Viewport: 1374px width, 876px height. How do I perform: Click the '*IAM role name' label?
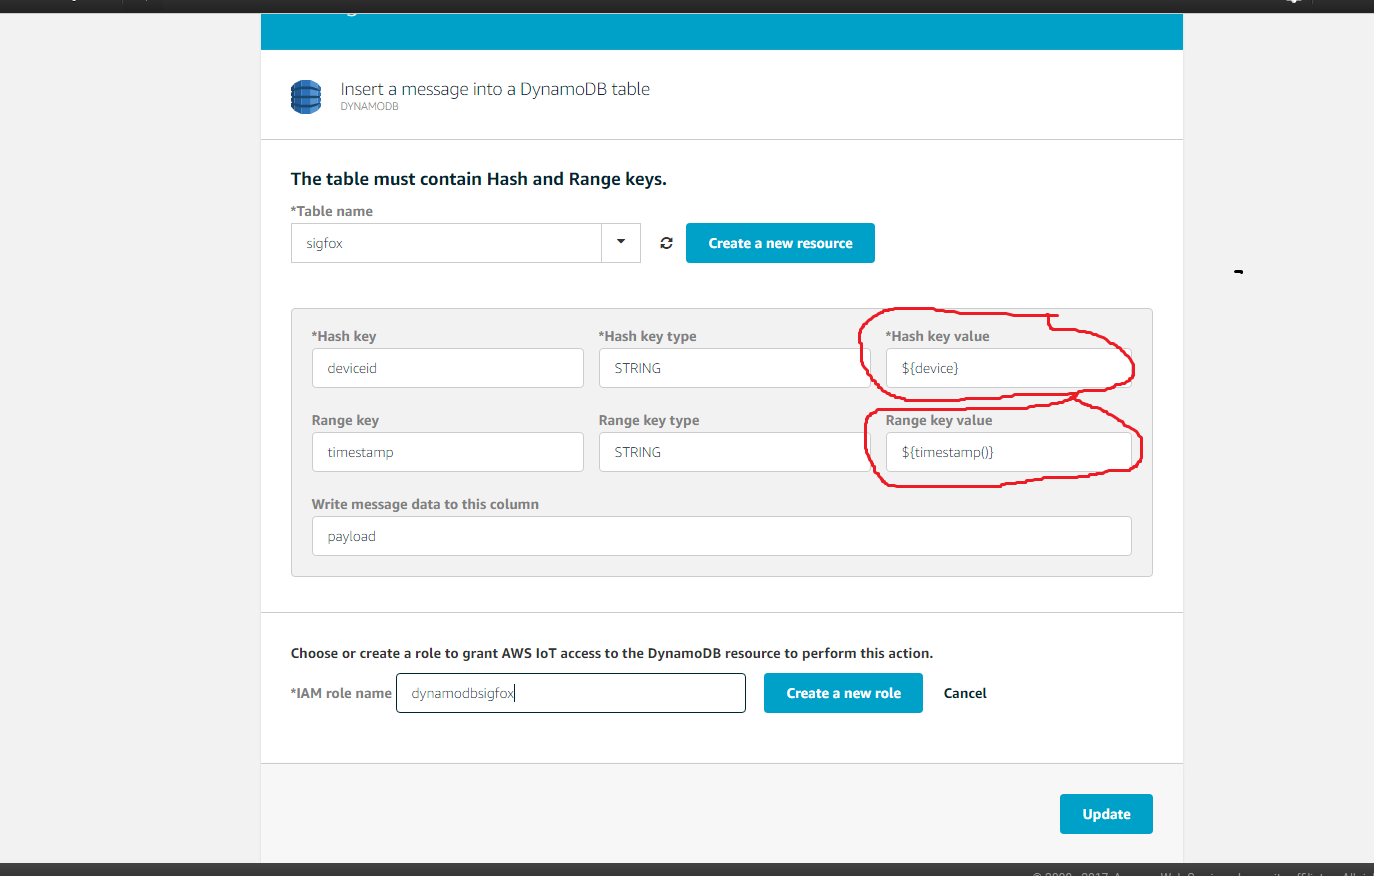click(341, 693)
